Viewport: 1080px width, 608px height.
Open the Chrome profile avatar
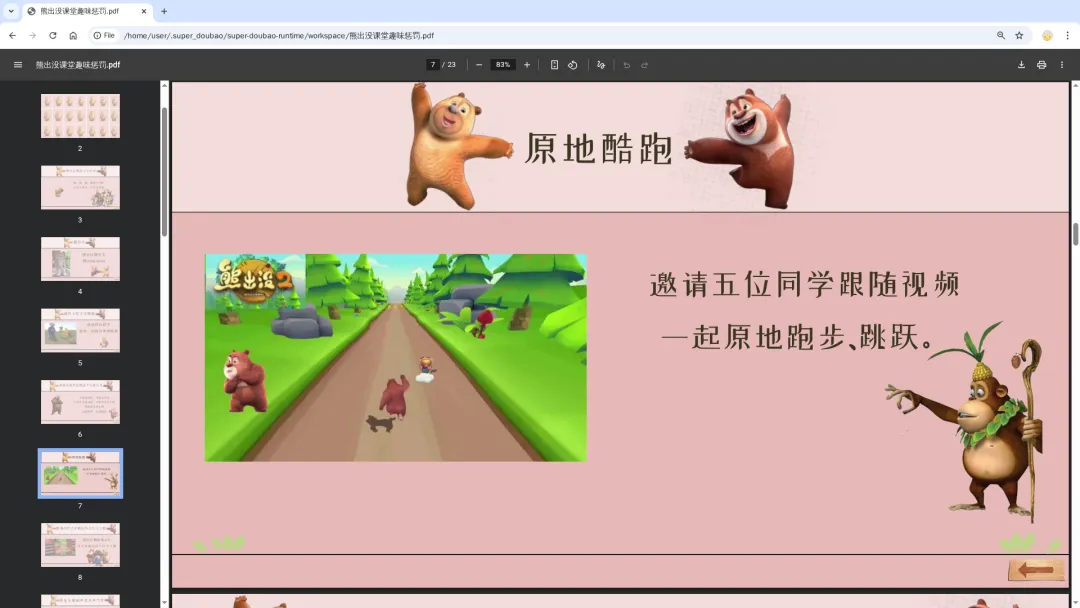click(x=1047, y=35)
